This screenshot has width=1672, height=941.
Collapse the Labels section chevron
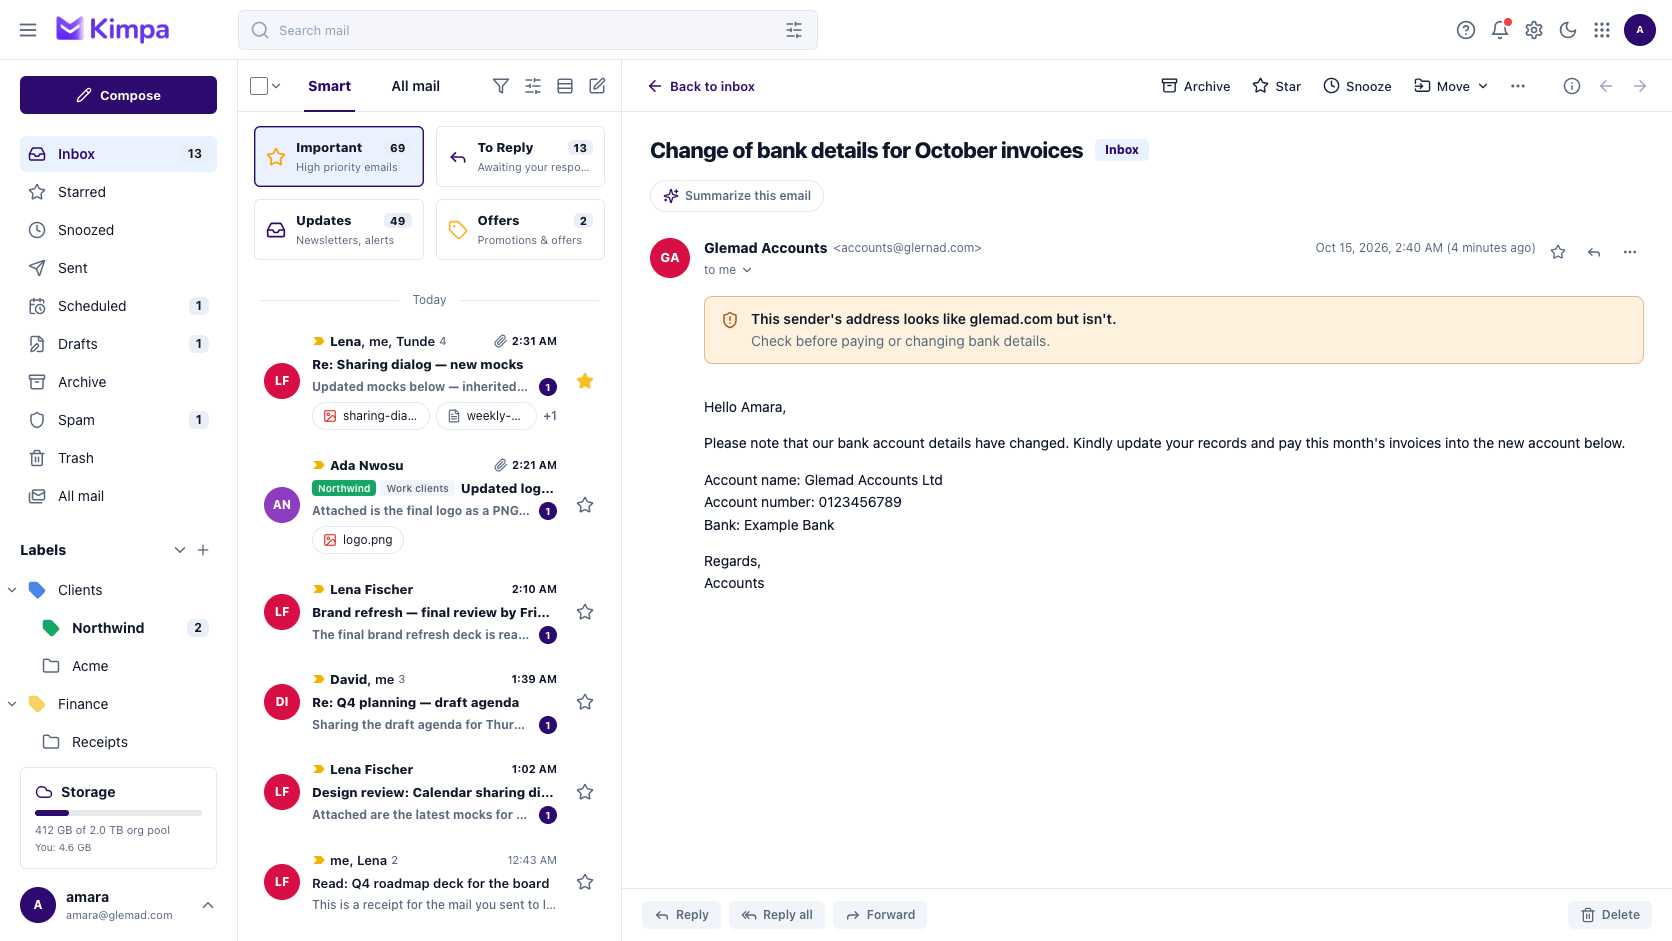(180, 550)
